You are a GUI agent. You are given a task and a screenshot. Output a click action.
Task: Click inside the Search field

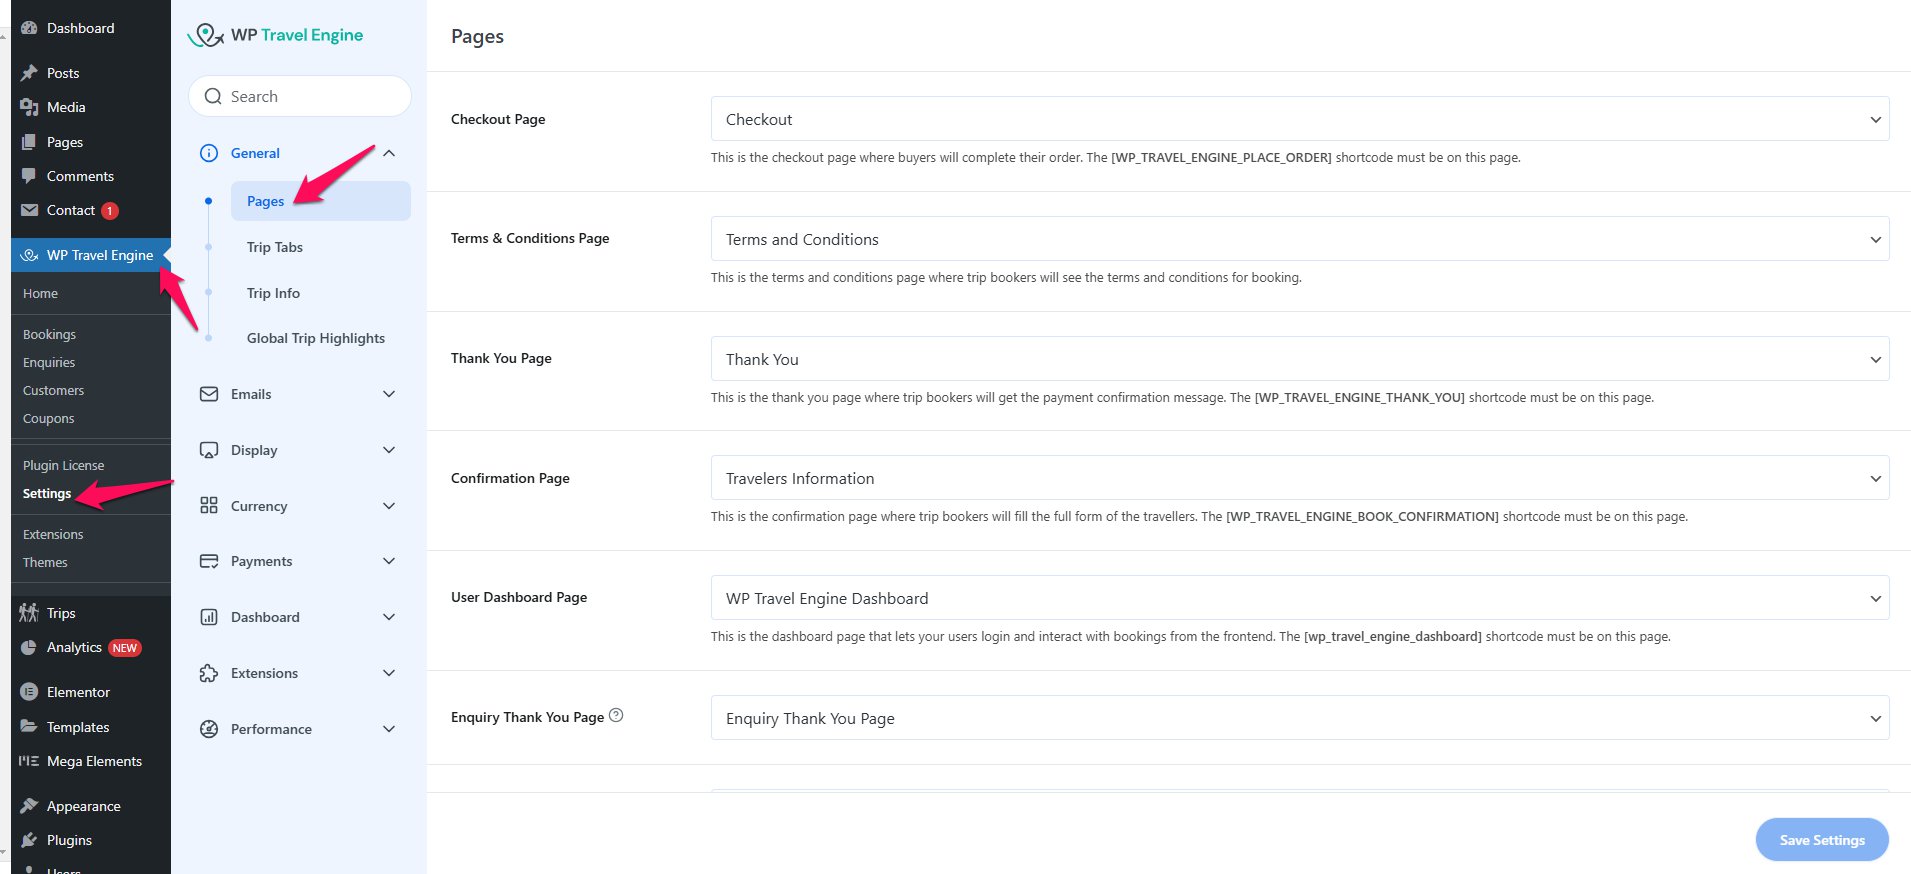pyautogui.click(x=299, y=96)
